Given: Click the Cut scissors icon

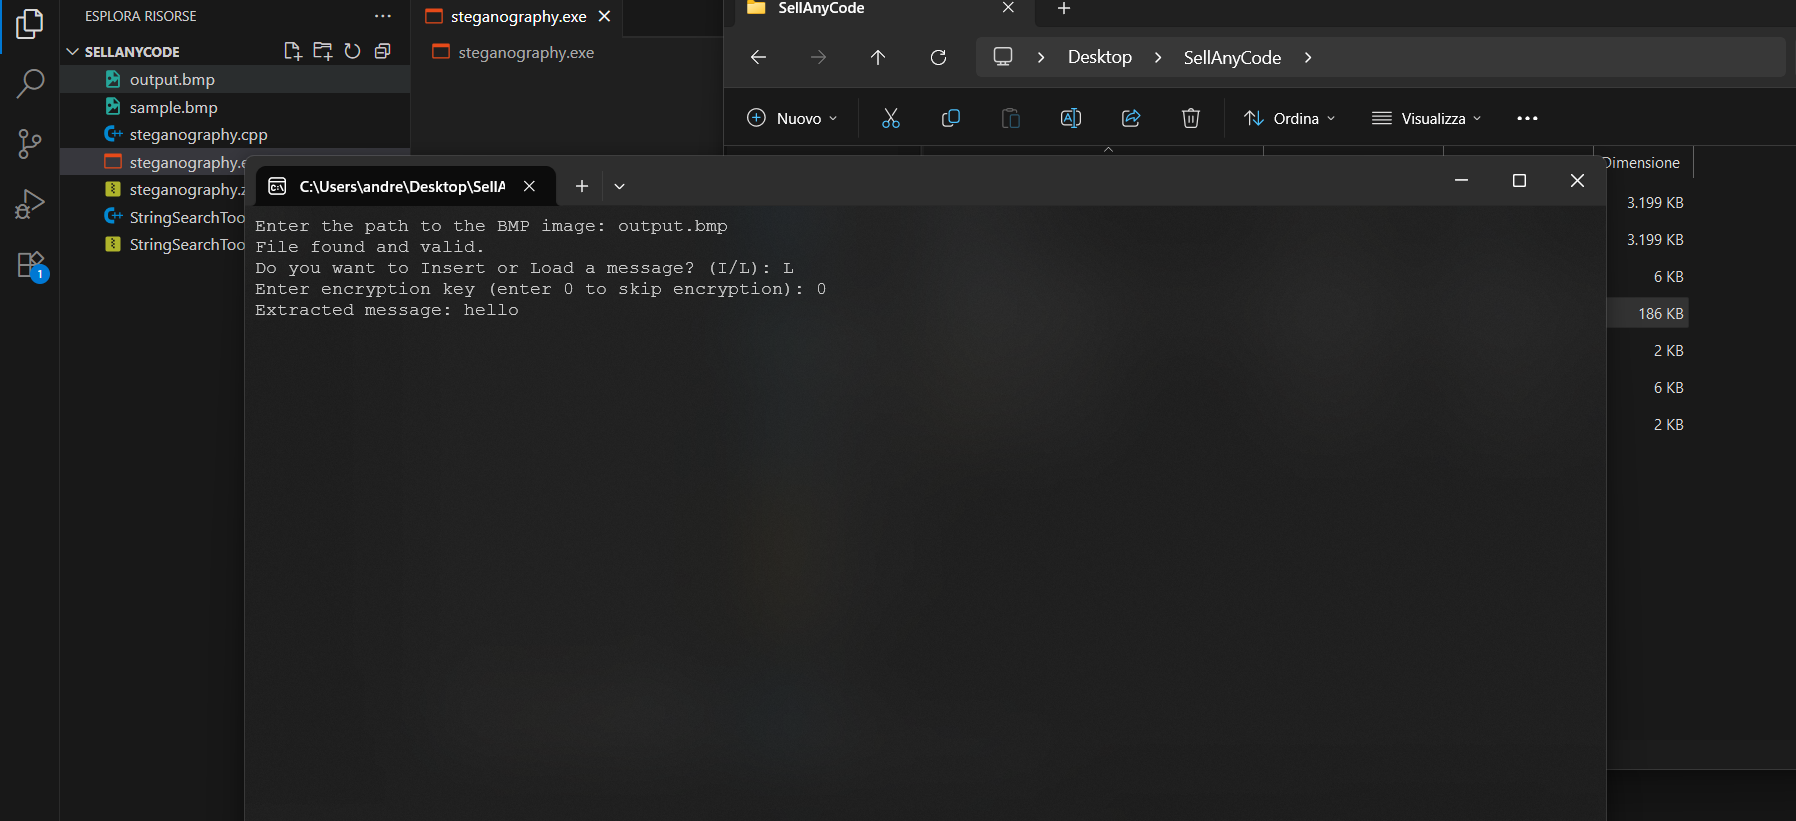Looking at the screenshot, I should pyautogui.click(x=890, y=118).
